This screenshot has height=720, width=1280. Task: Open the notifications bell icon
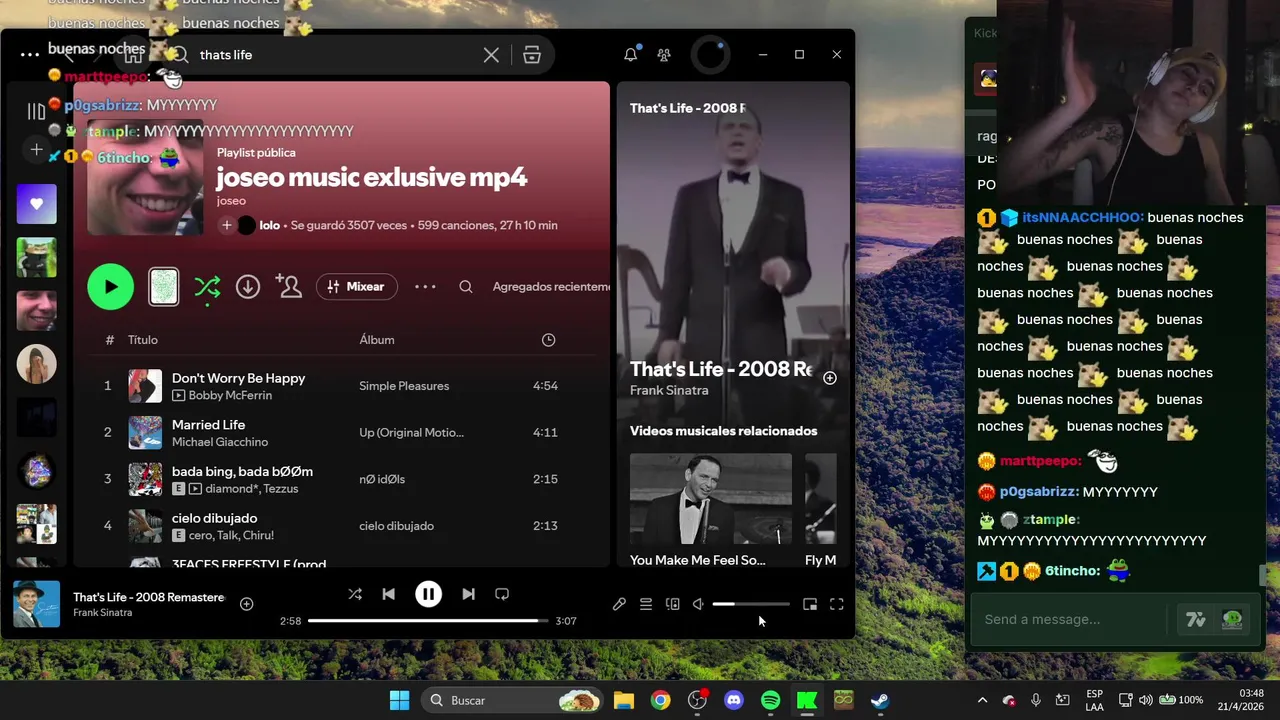click(631, 55)
